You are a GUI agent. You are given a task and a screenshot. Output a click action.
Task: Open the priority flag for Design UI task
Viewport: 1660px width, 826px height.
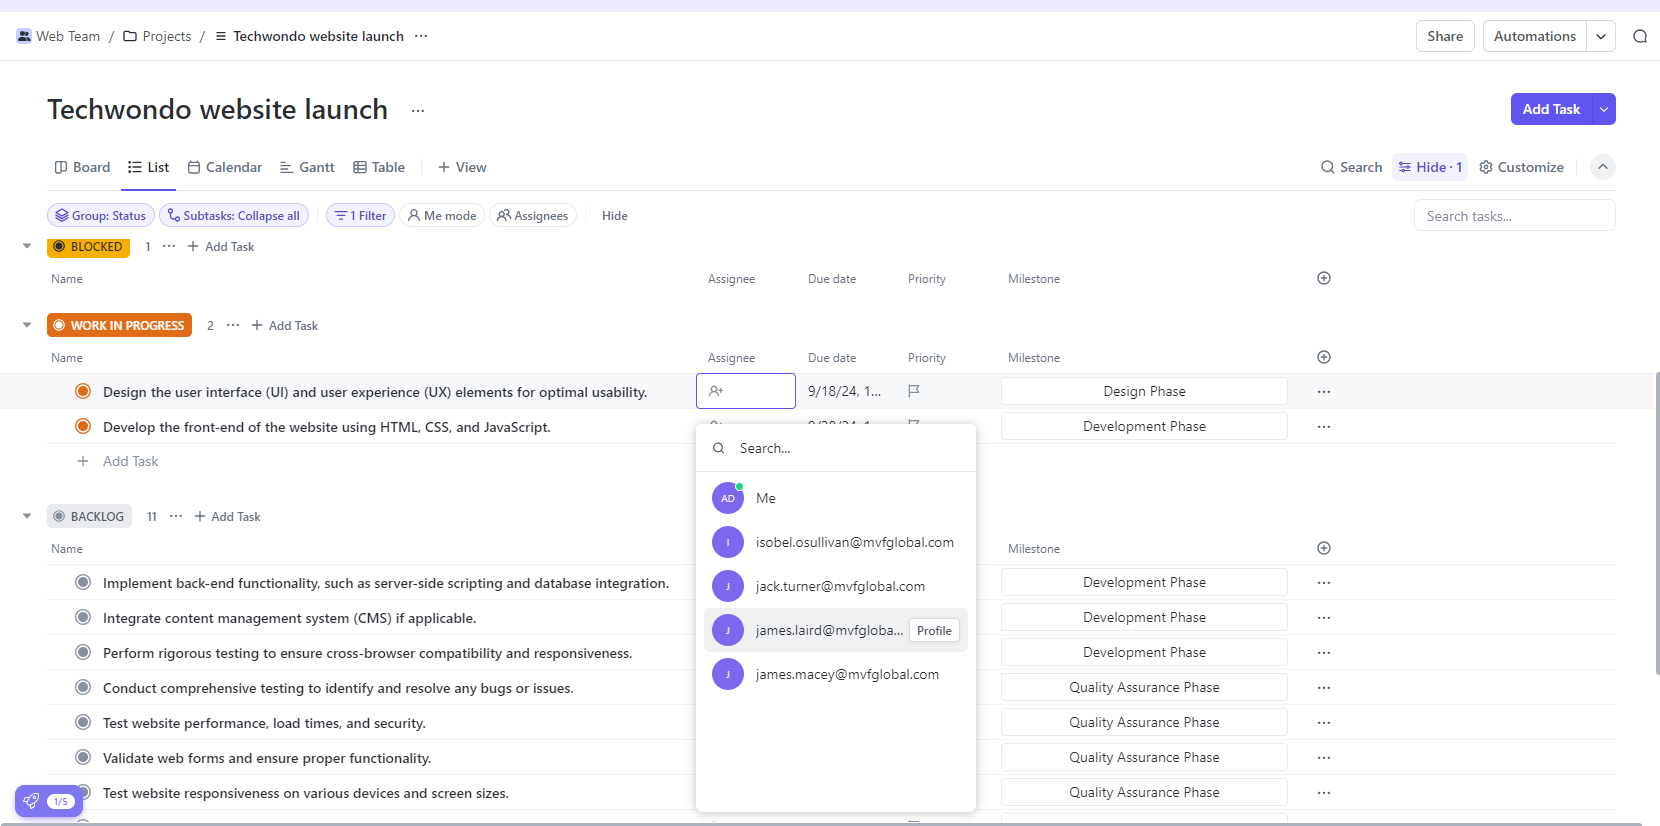[913, 391]
